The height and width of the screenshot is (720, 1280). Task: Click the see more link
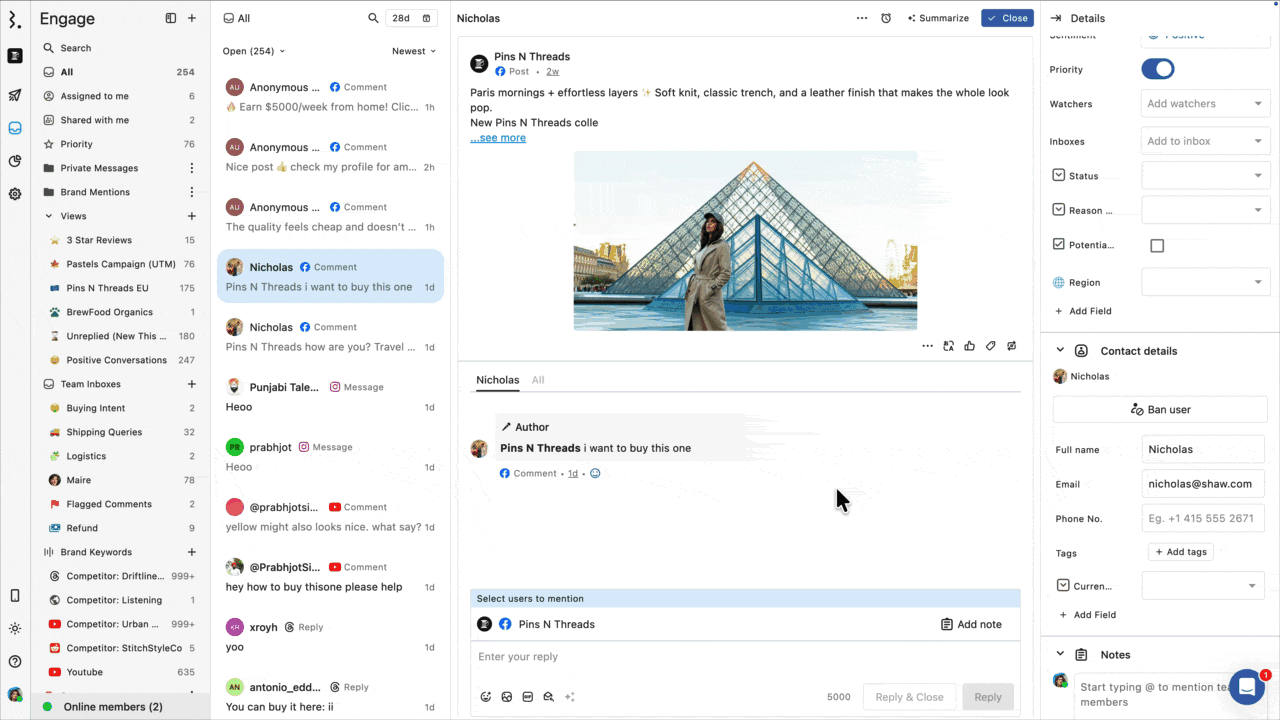pyautogui.click(x=498, y=138)
